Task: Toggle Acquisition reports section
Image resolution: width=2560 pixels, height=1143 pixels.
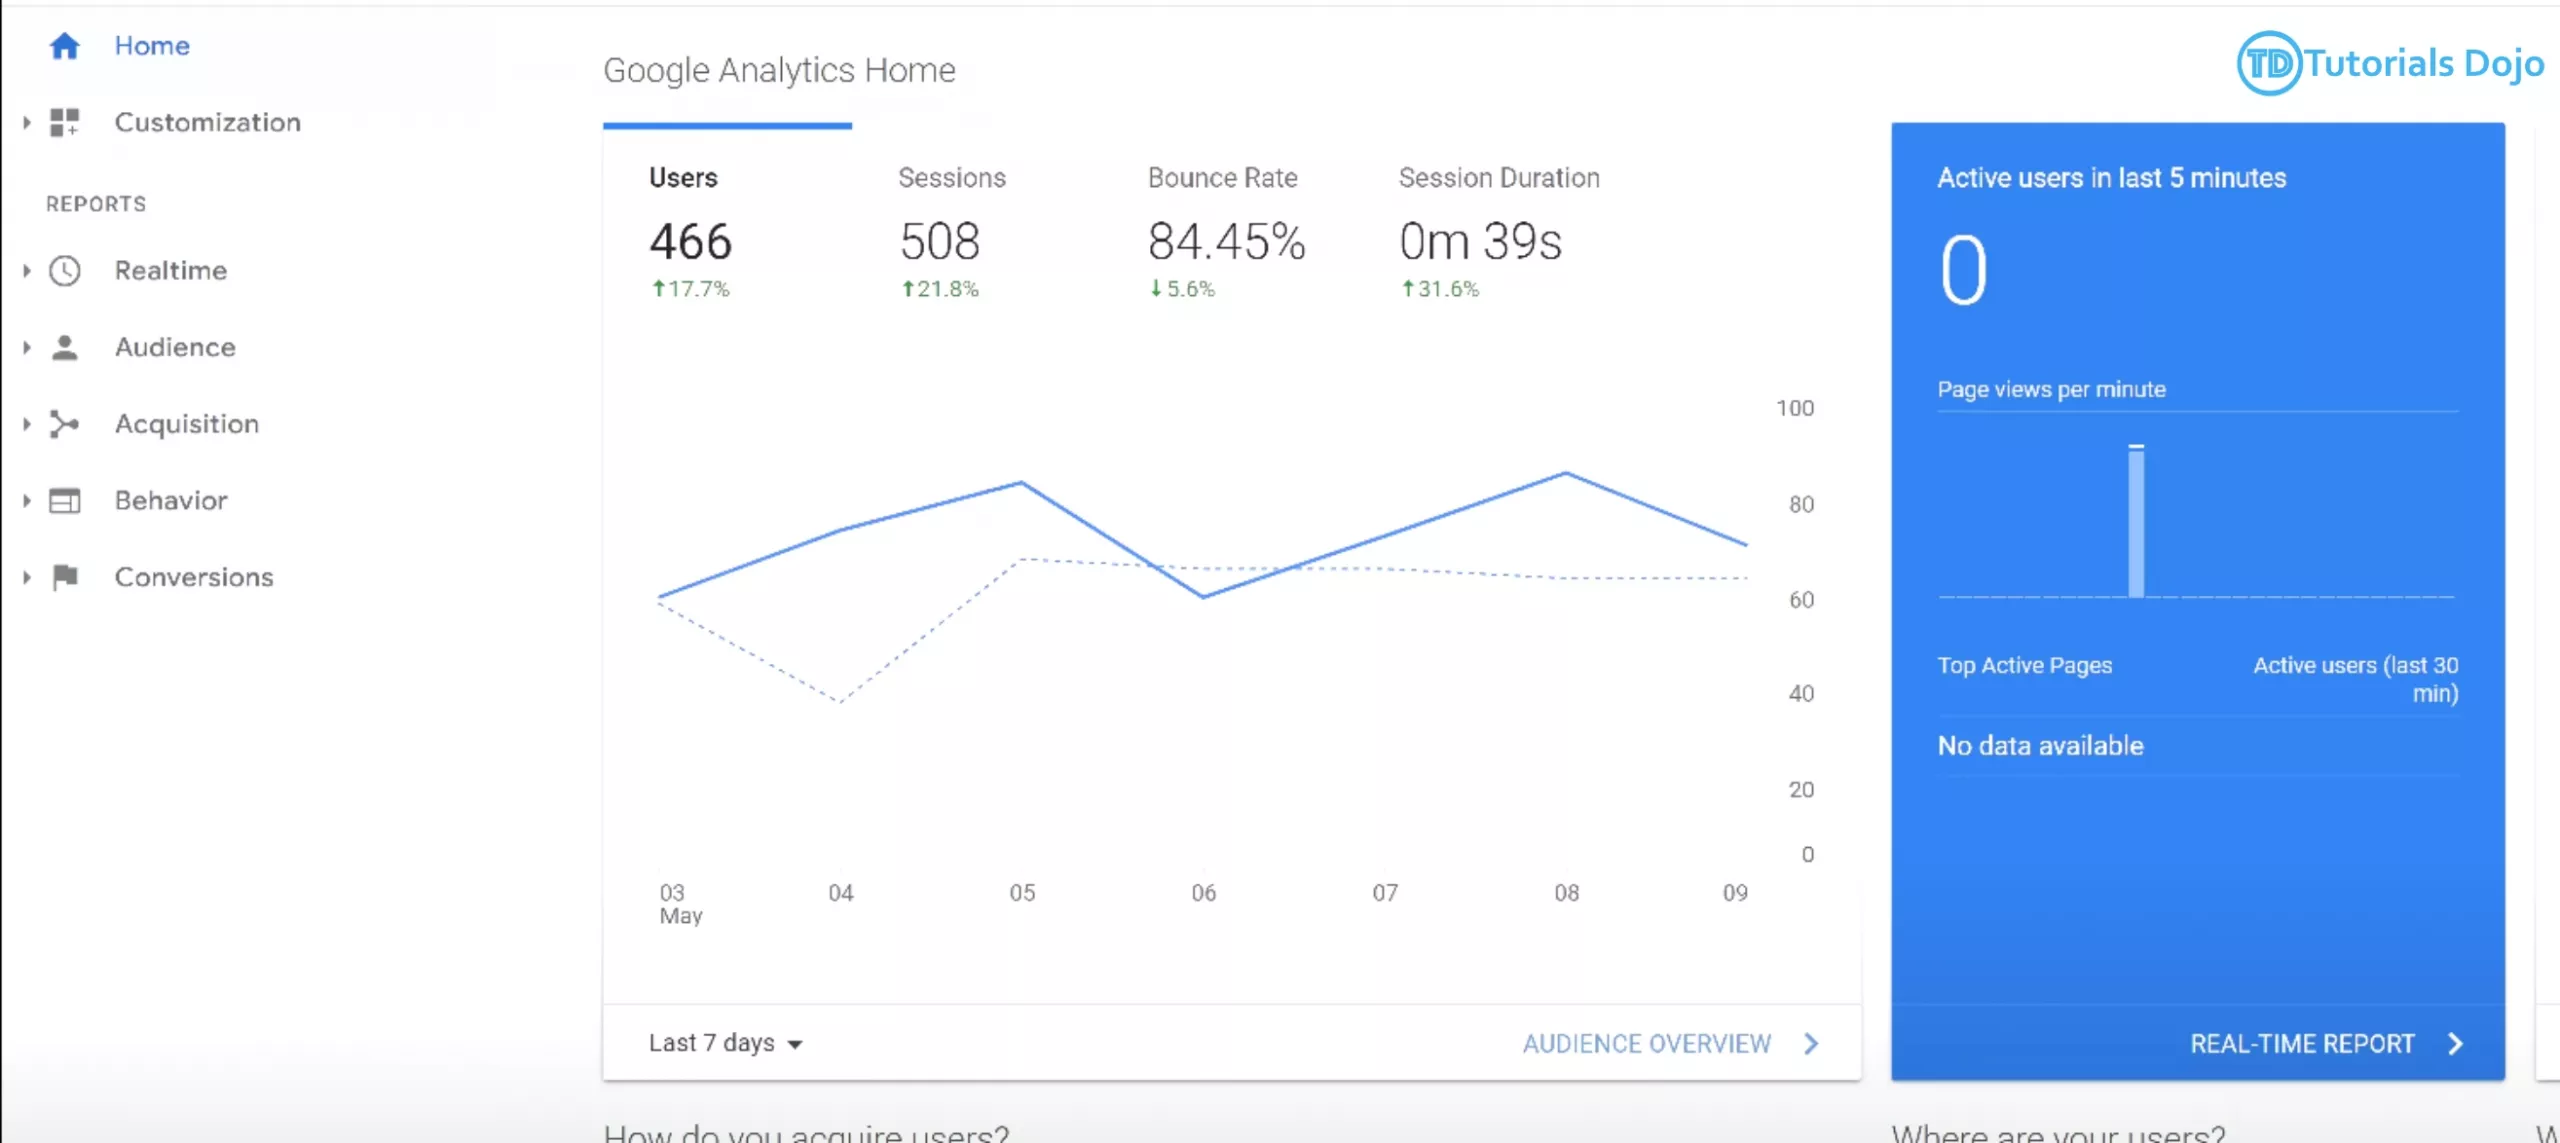Action: point(24,423)
